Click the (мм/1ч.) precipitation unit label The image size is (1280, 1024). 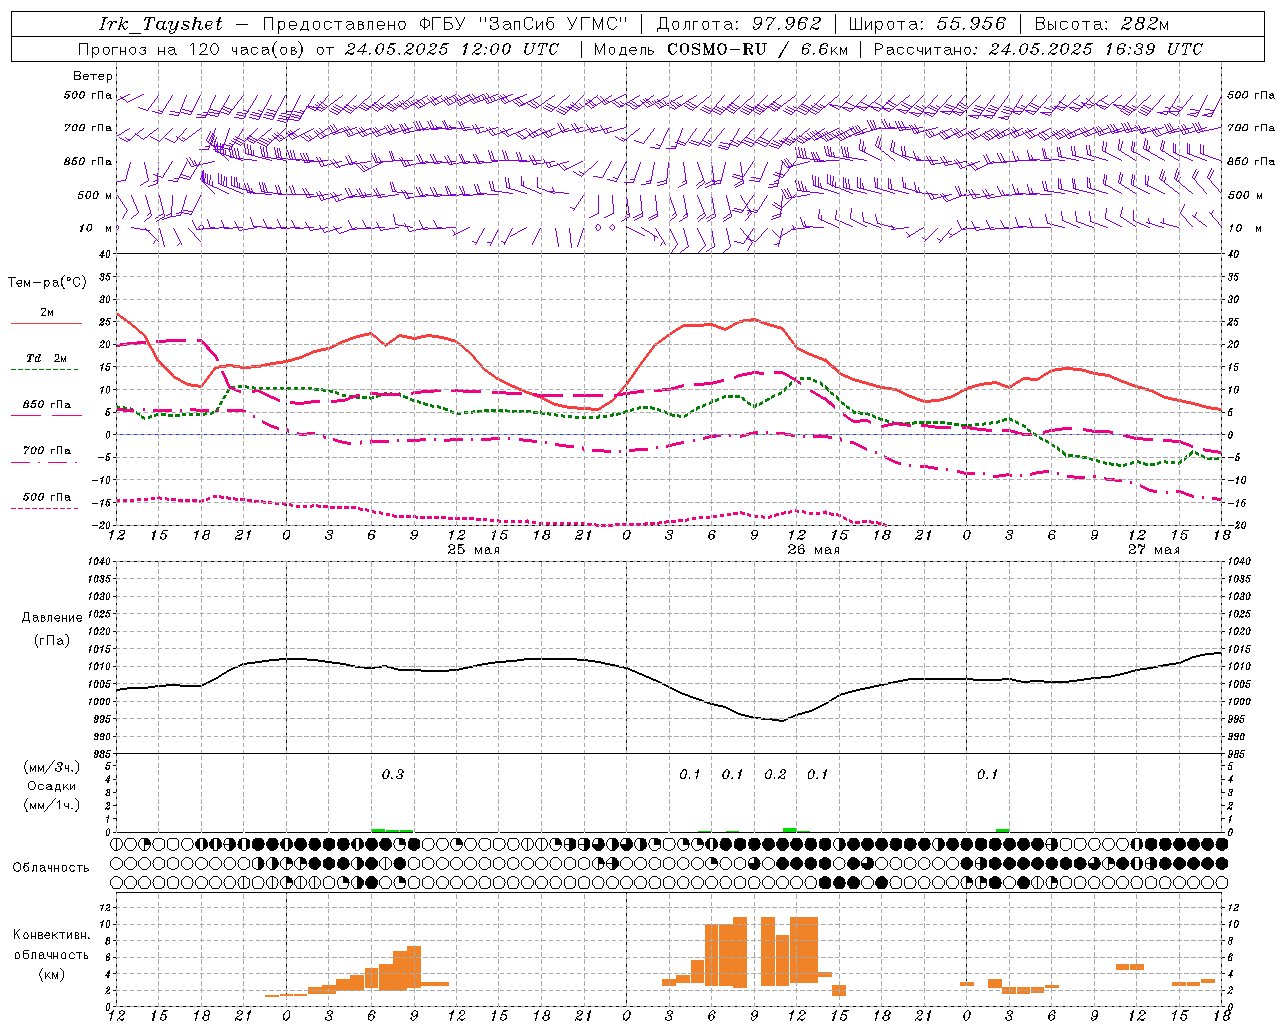(52, 805)
